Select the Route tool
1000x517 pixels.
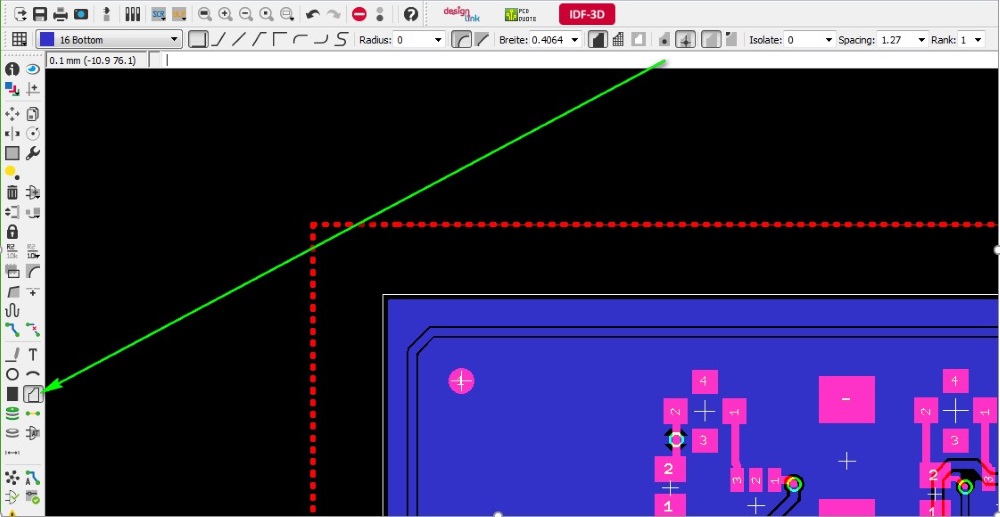click(x=12, y=330)
